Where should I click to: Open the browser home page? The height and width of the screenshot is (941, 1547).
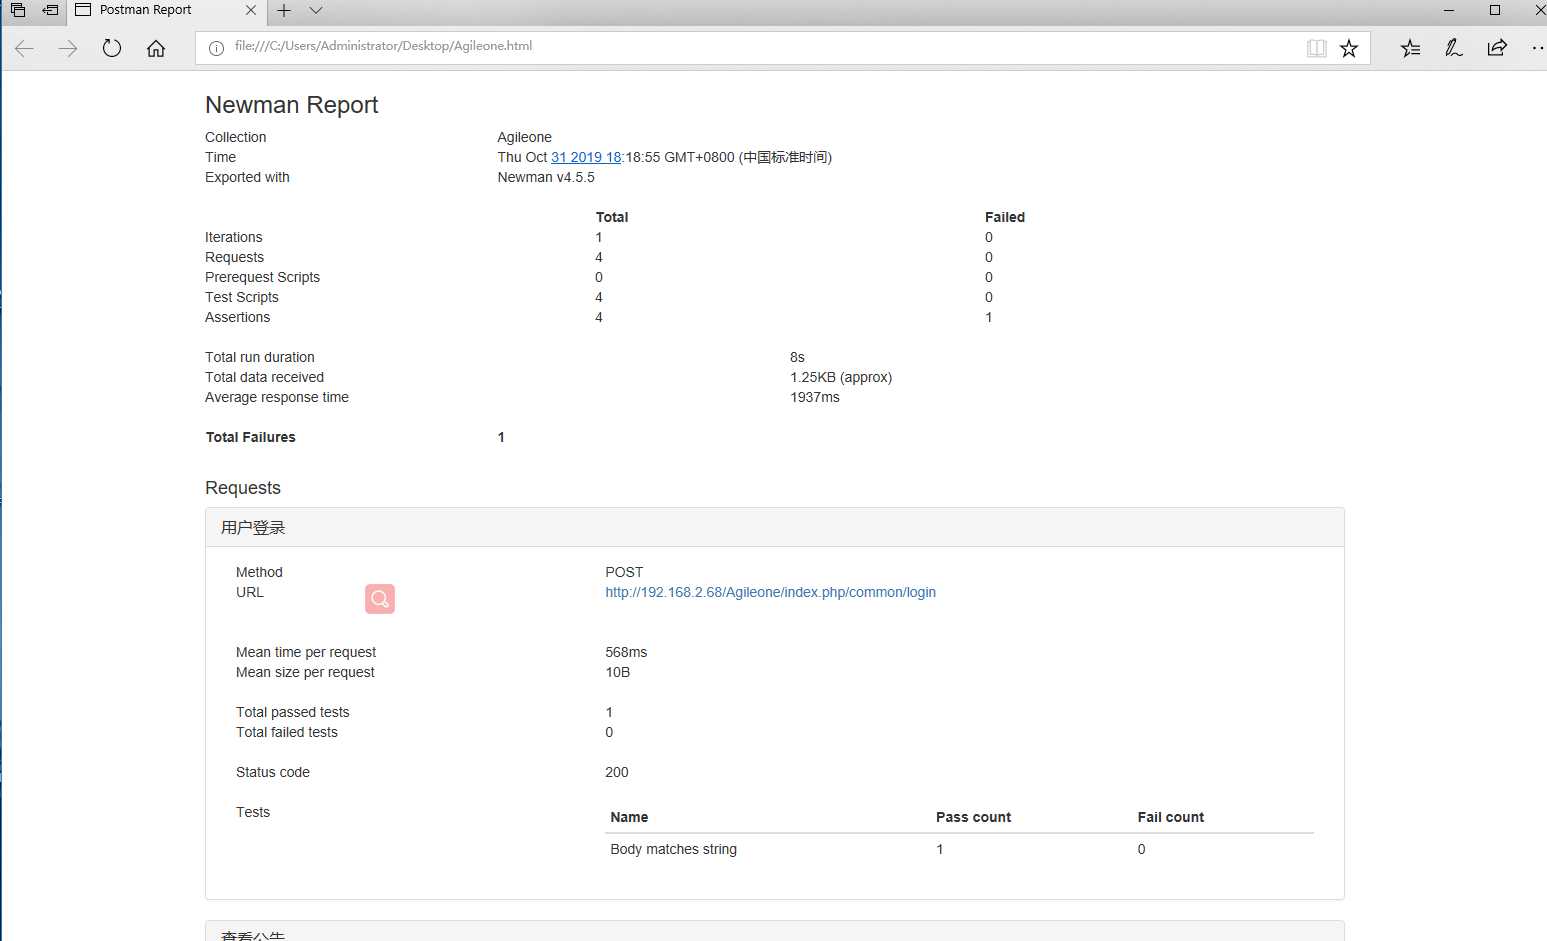point(156,48)
